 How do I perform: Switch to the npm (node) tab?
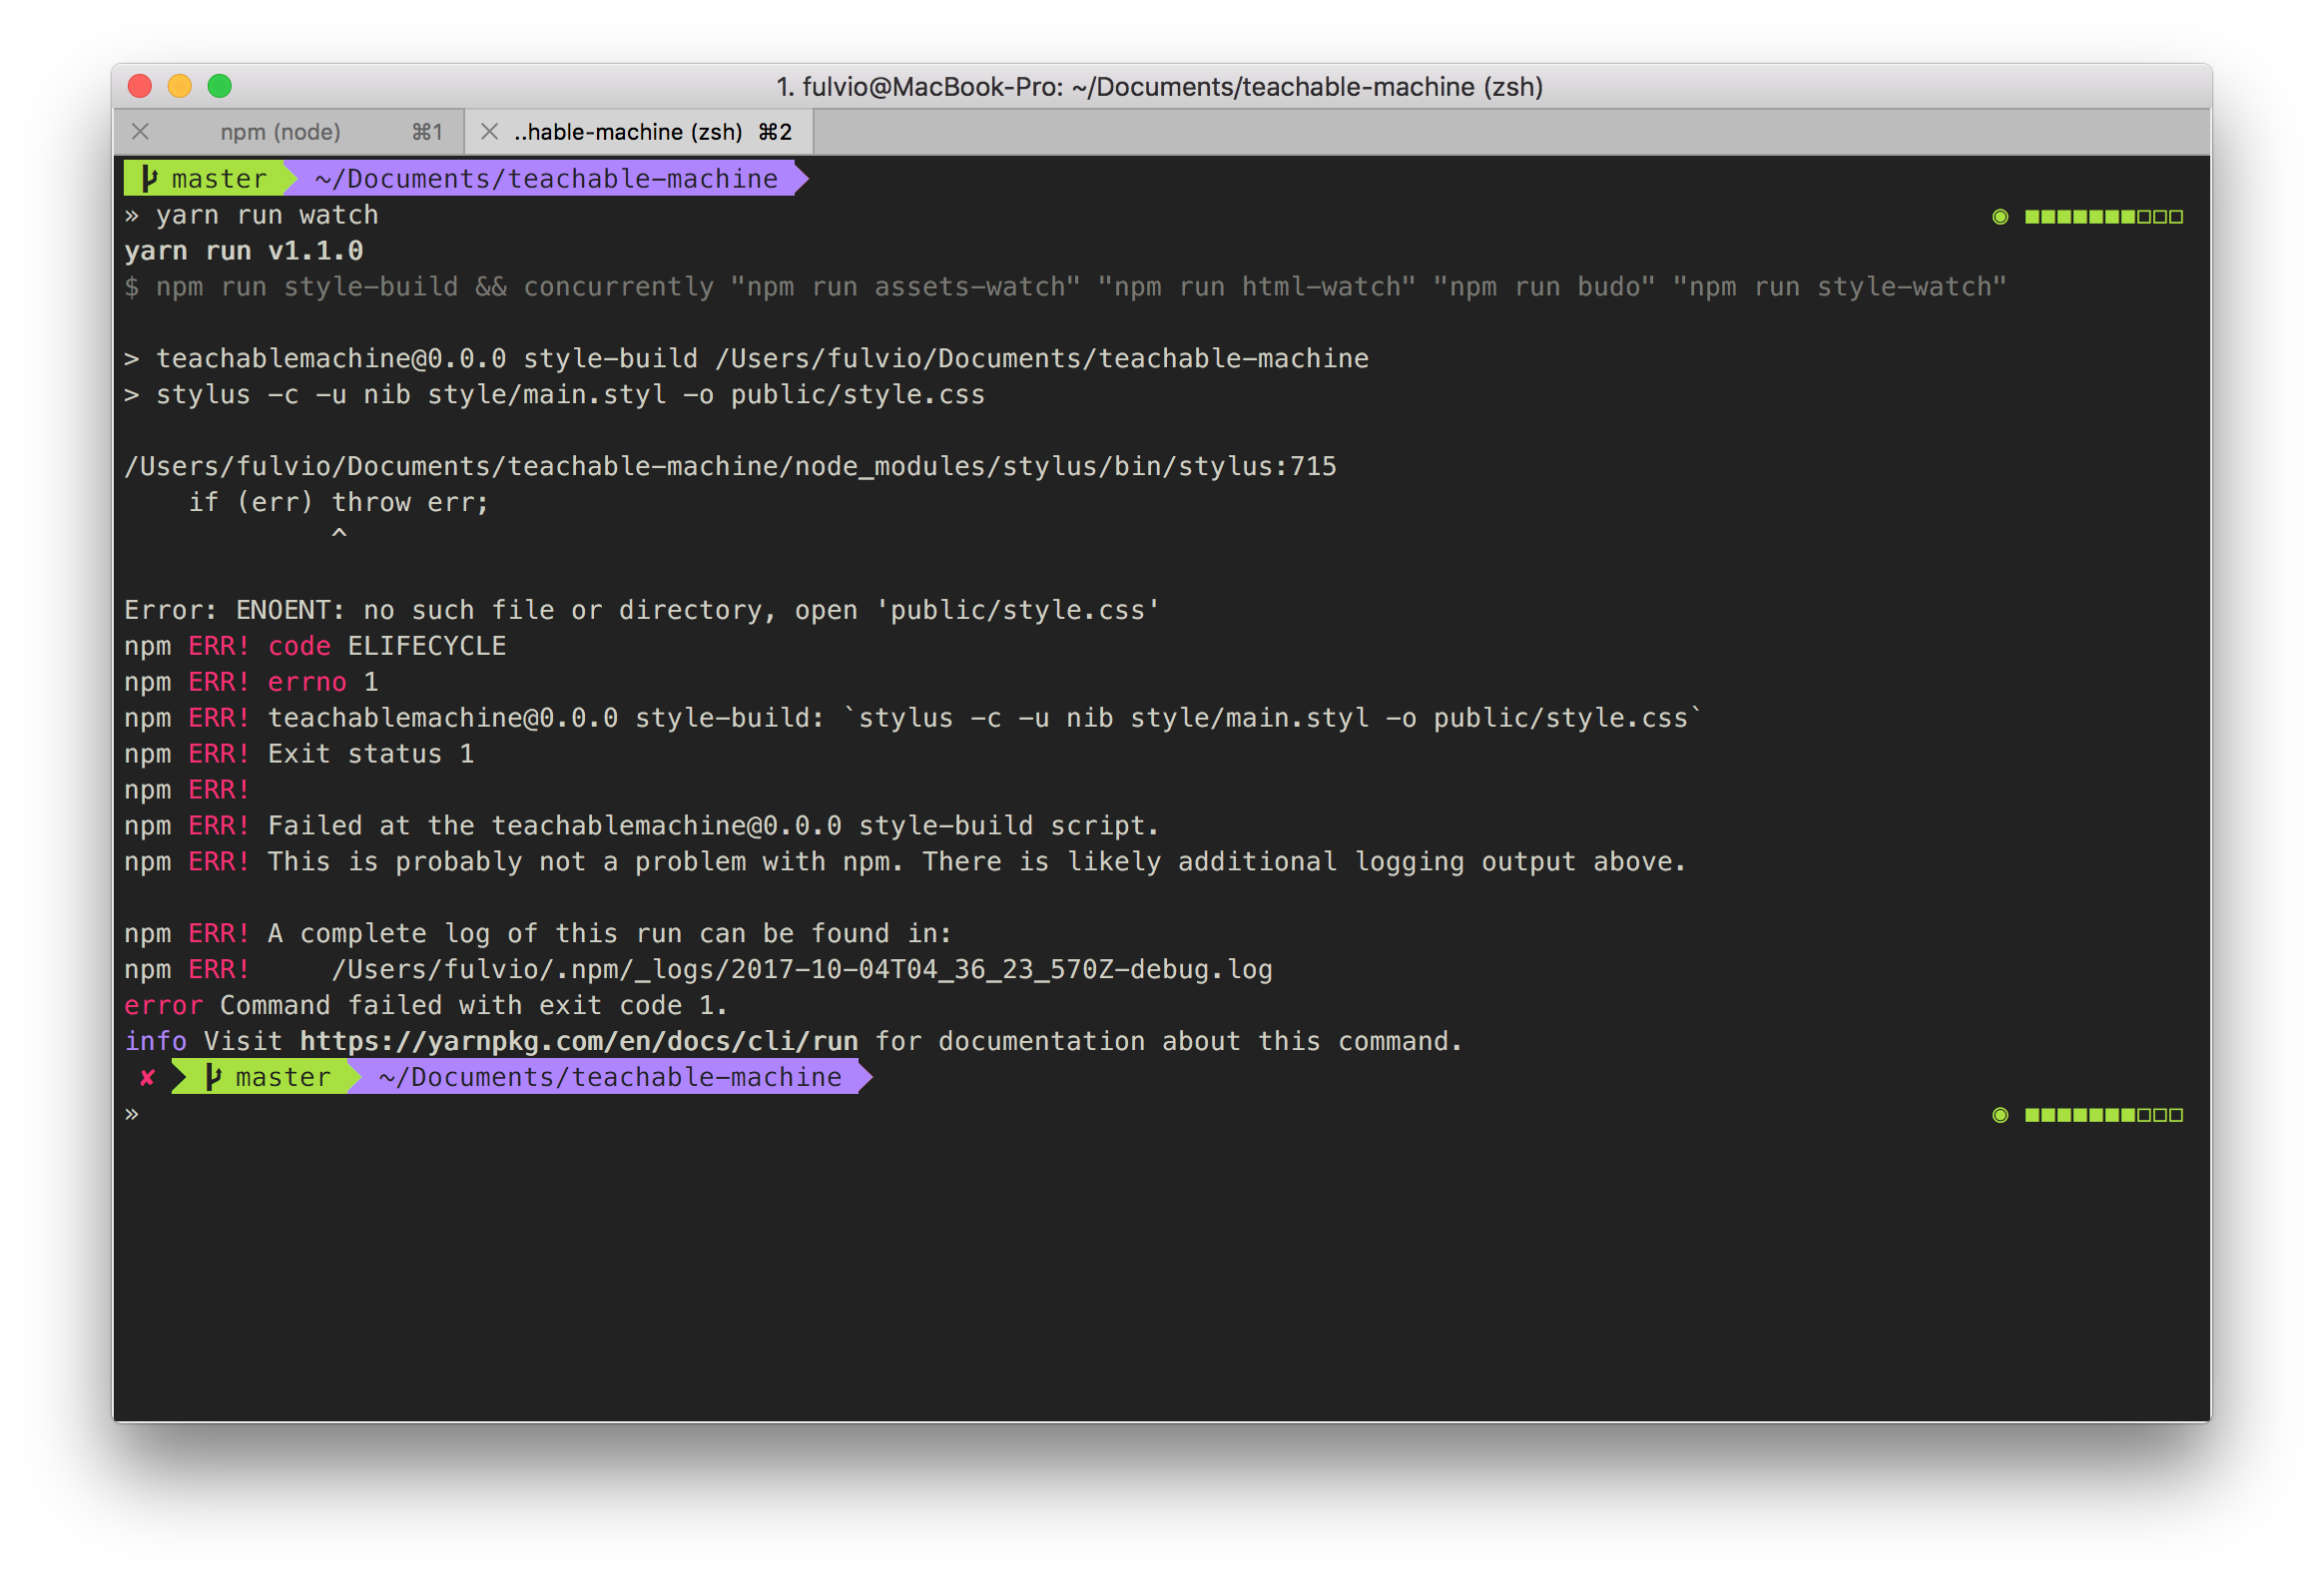tap(280, 132)
